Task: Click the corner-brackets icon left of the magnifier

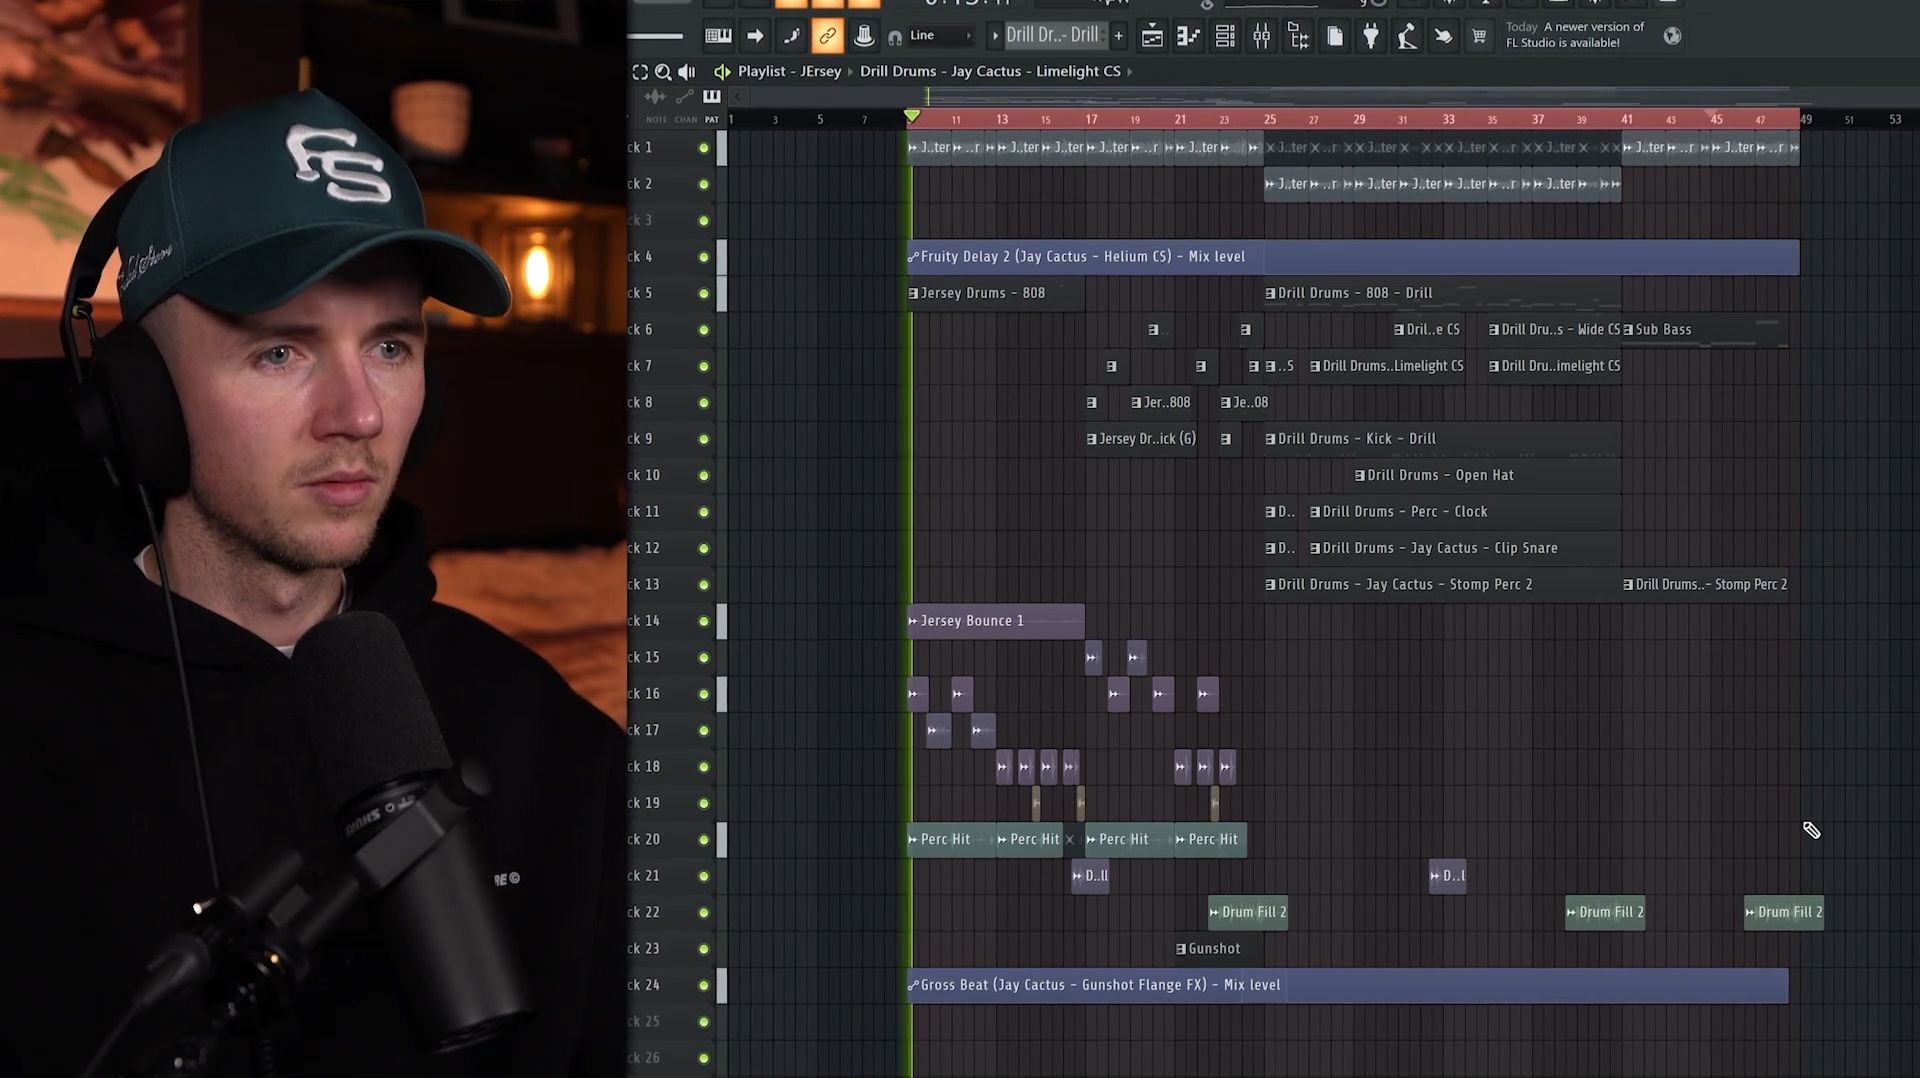Action: coord(640,72)
